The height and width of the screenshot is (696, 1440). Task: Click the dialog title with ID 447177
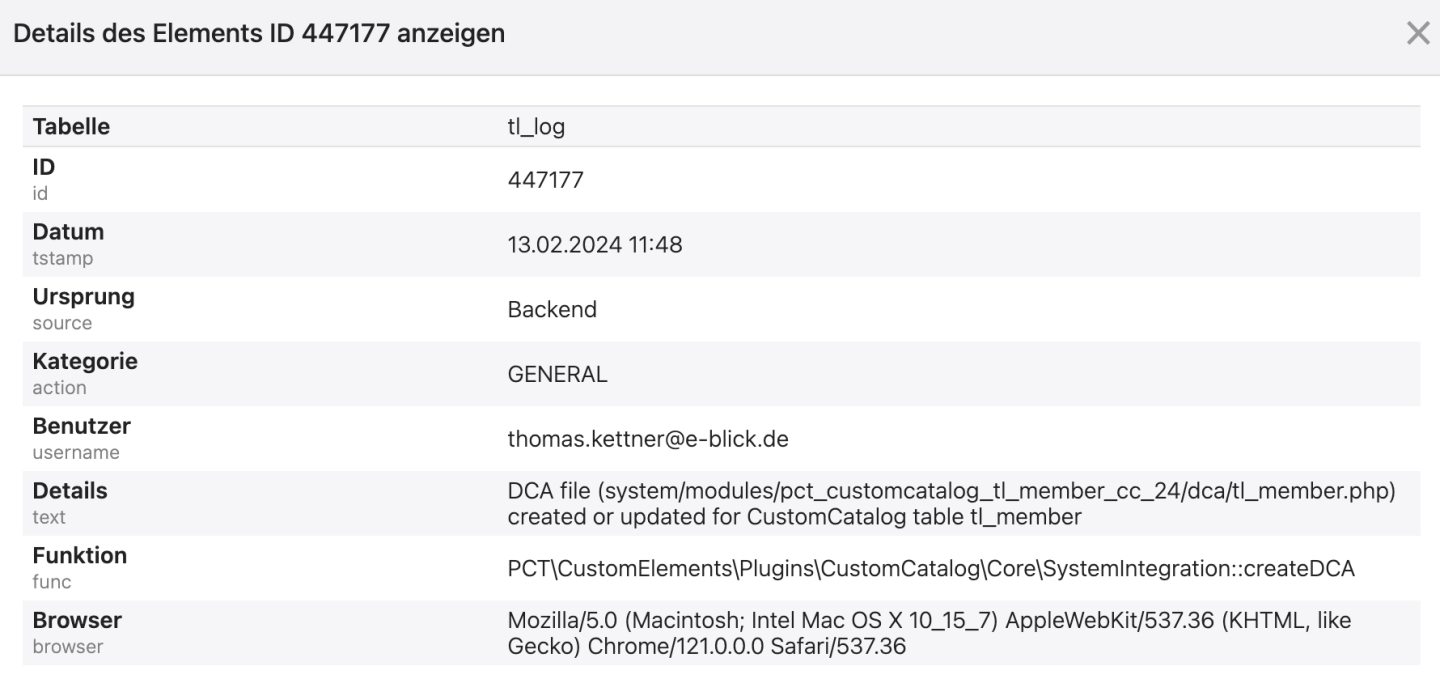tap(259, 34)
